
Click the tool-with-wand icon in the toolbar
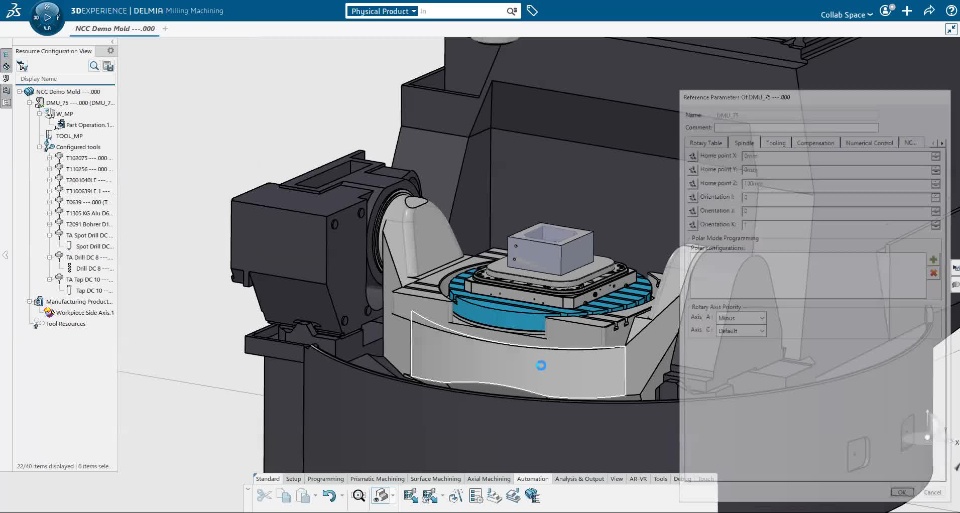click(456, 495)
